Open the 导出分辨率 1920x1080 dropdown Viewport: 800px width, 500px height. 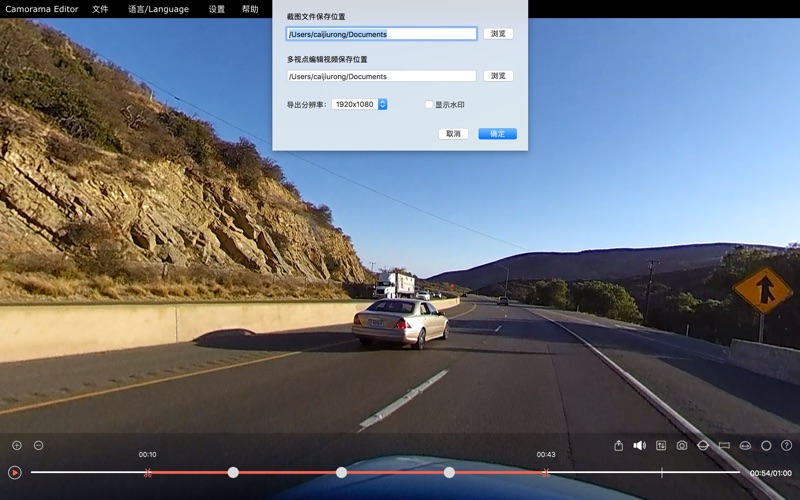[x=359, y=104]
